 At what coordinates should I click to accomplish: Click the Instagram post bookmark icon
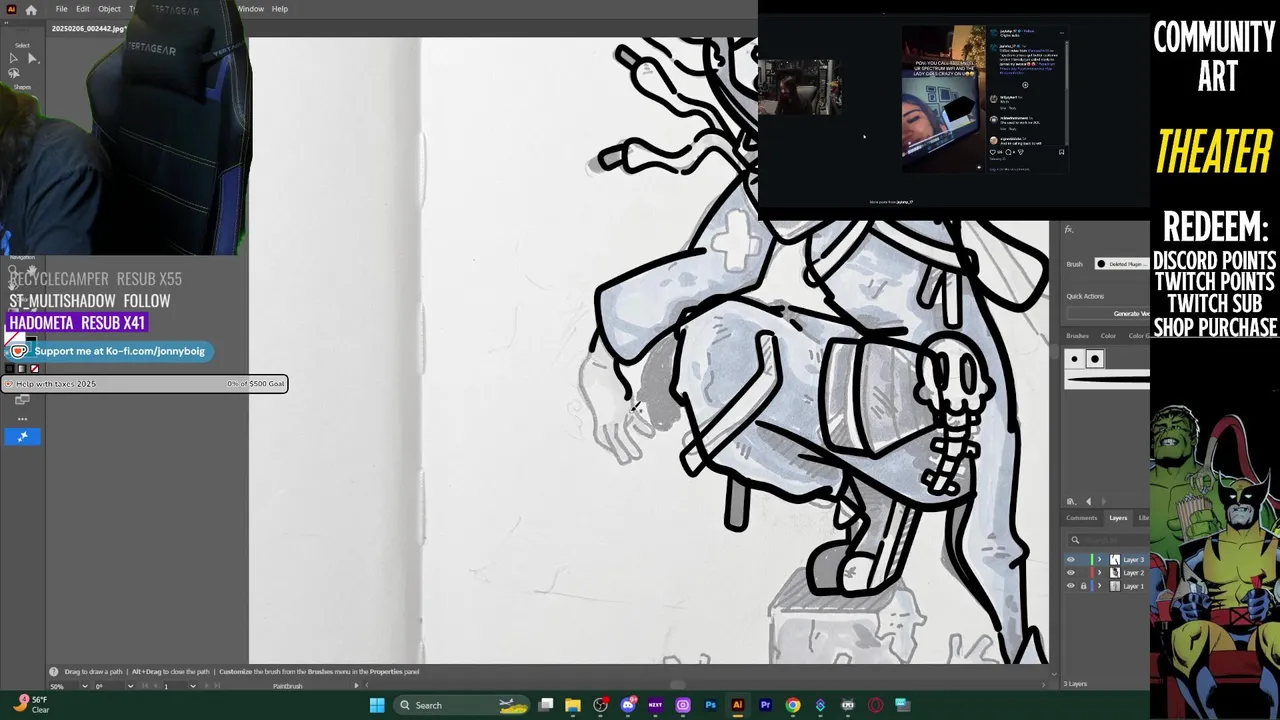point(1061,152)
